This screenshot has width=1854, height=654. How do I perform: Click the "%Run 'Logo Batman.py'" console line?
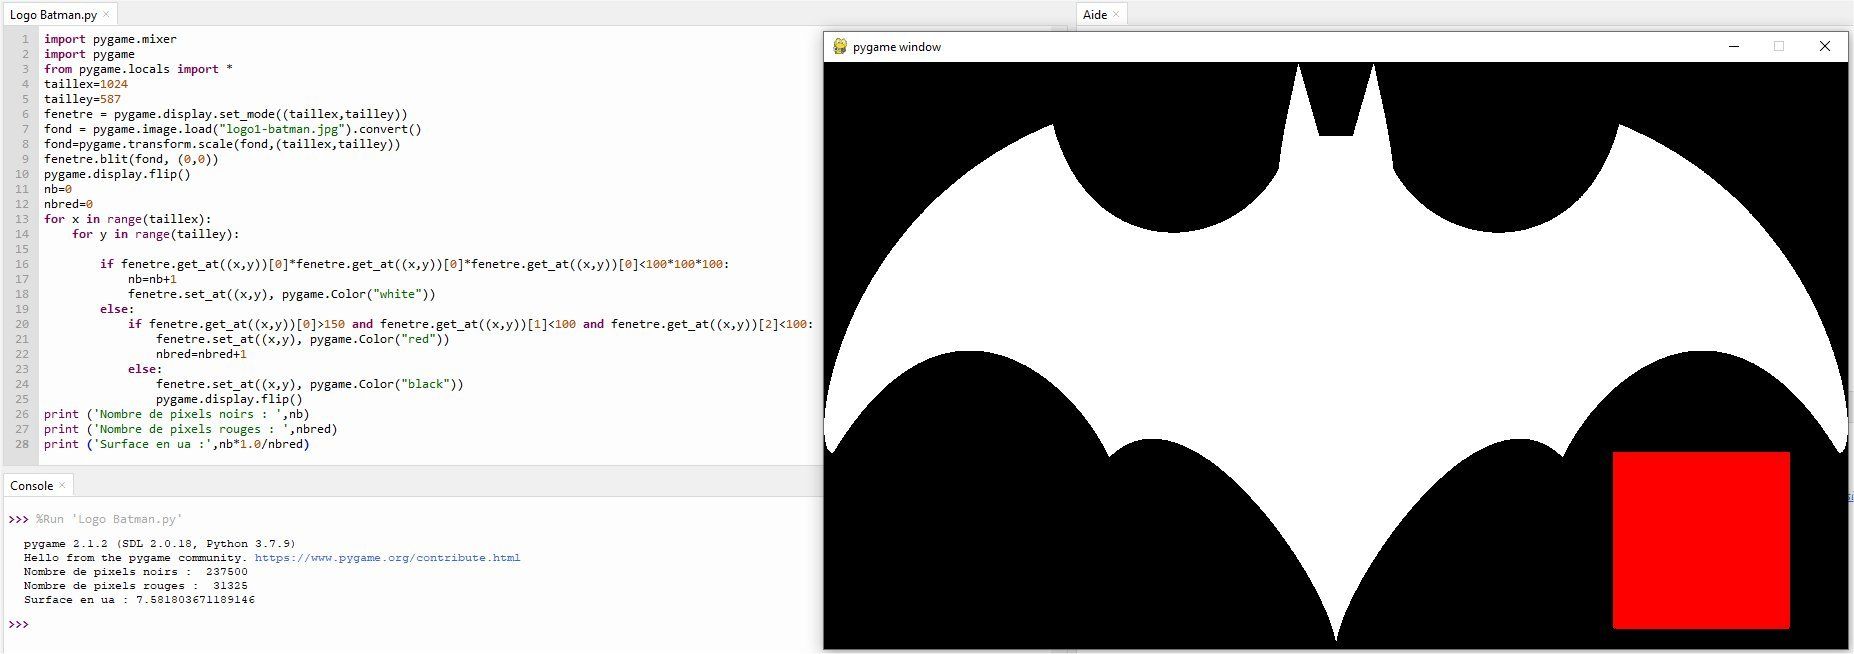point(109,519)
